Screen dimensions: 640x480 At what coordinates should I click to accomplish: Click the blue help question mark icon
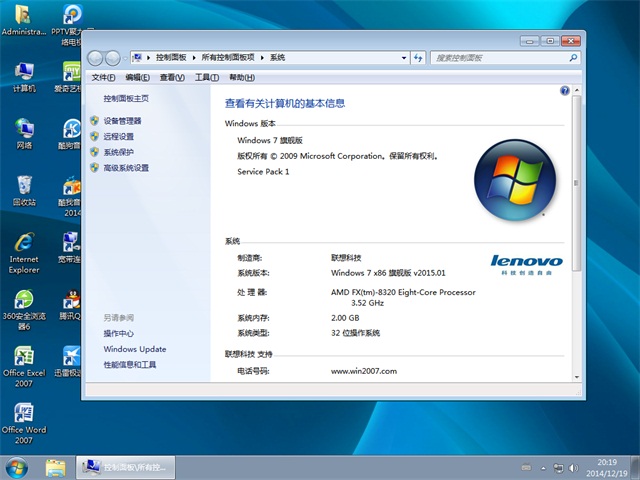(564, 91)
